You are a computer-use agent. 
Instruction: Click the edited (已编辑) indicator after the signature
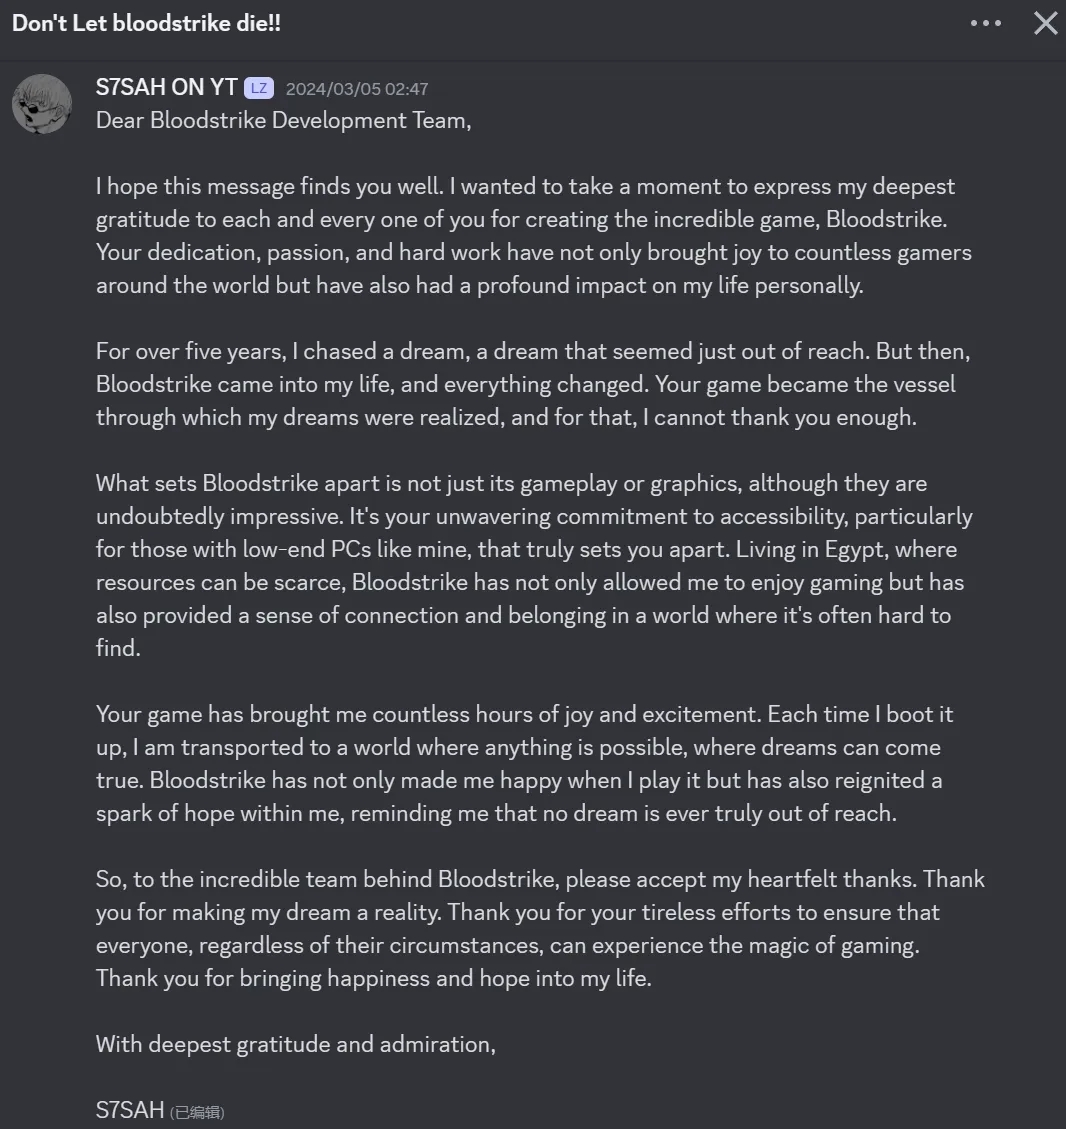(x=197, y=1112)
